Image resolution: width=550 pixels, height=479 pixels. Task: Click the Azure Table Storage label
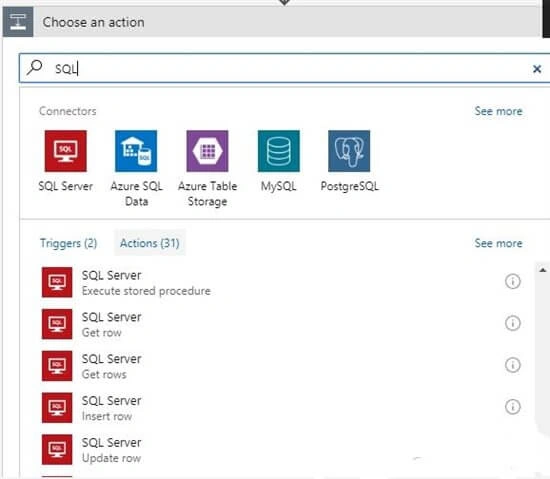(x=207, y=194)
